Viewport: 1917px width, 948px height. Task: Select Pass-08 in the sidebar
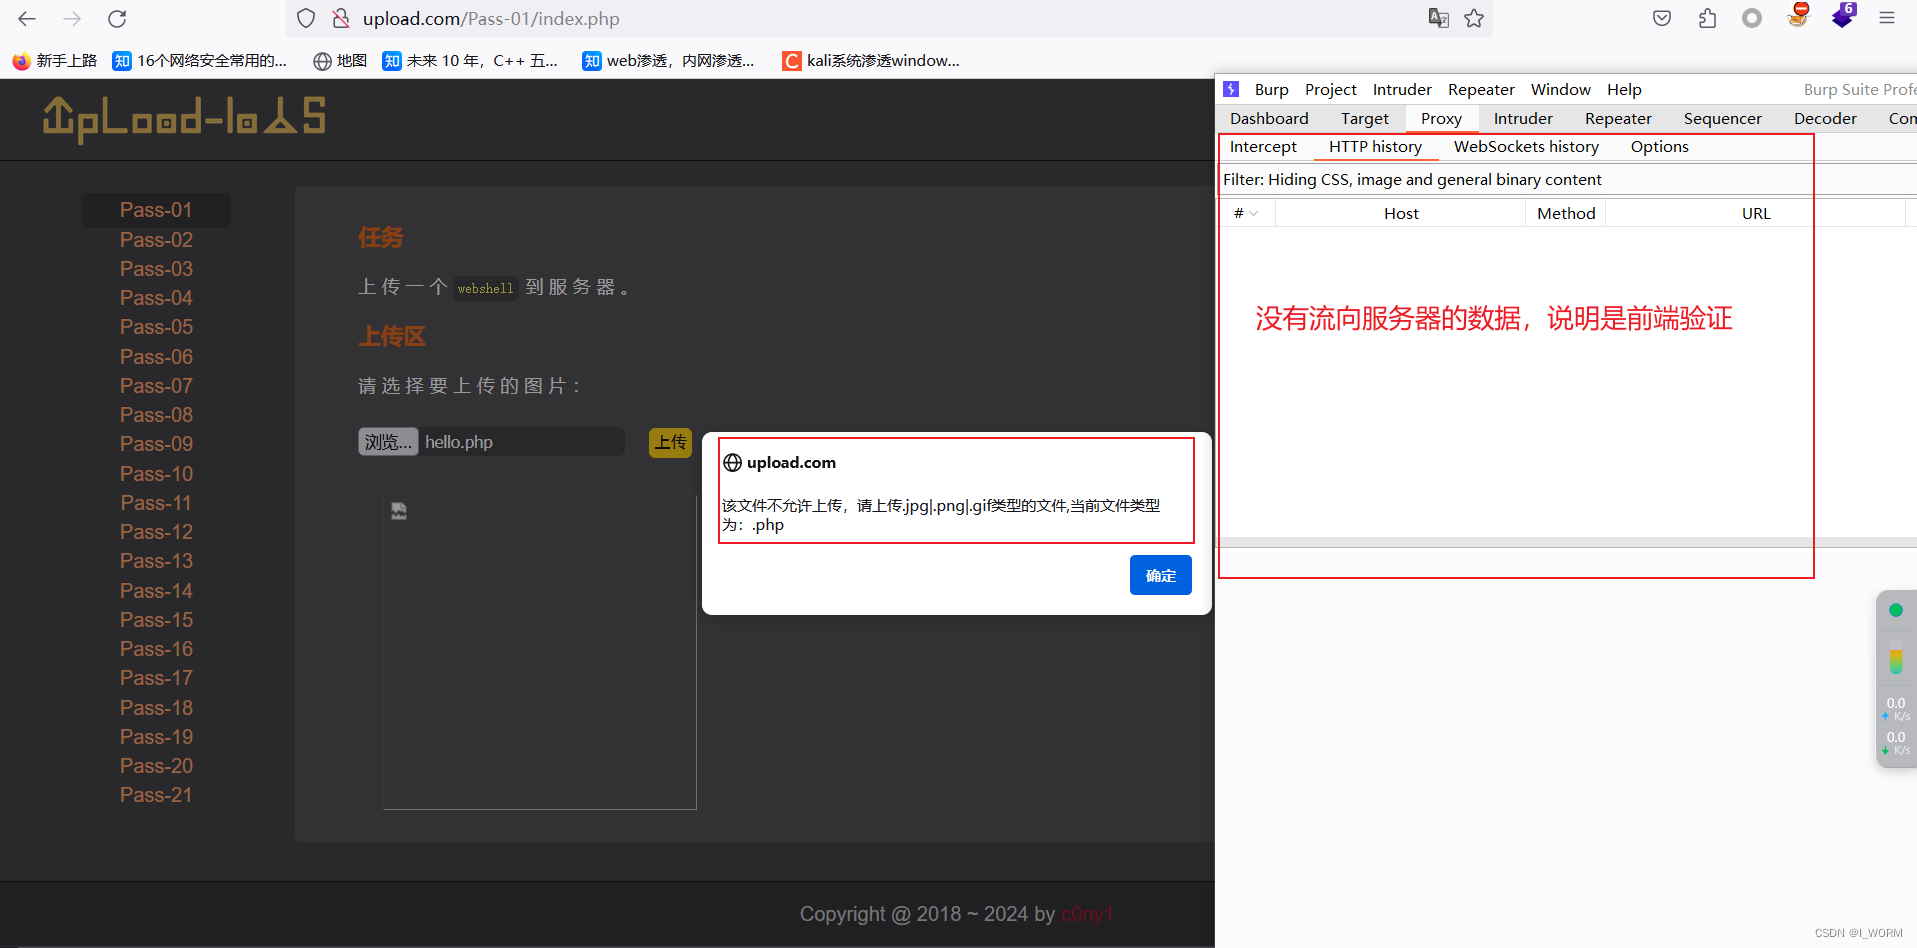coord(156,415)
